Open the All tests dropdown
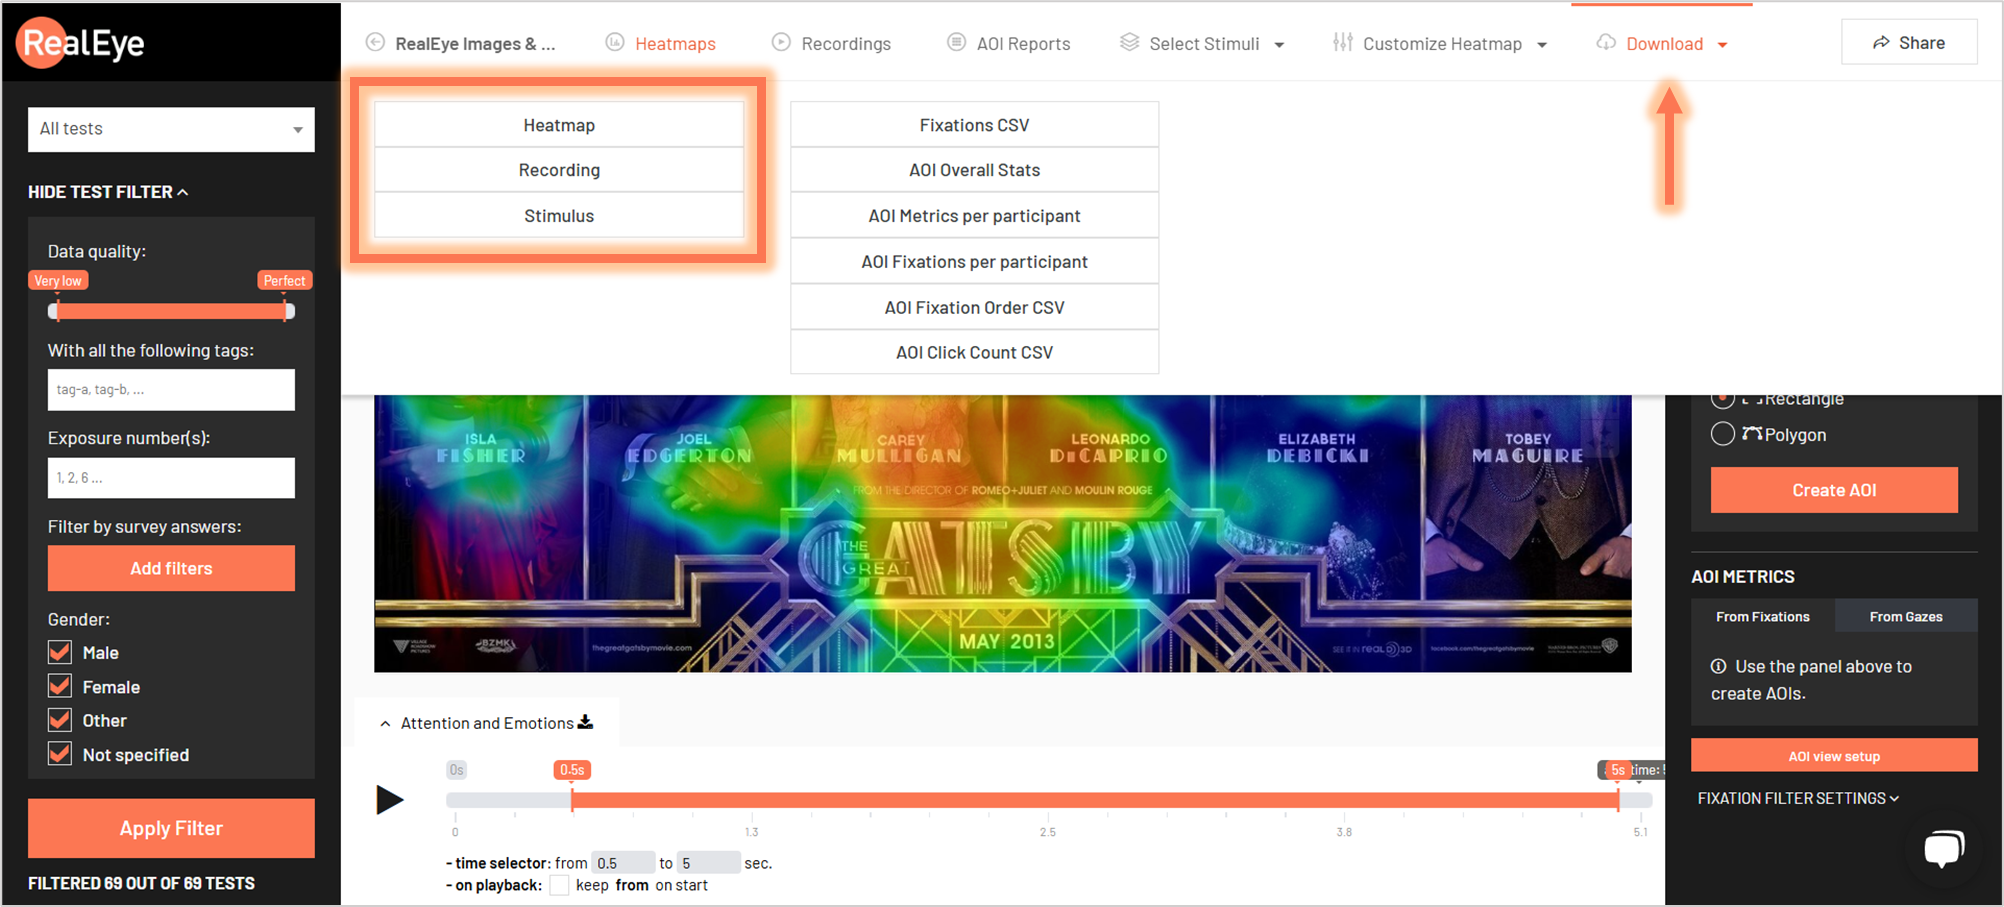This screenshot has height=907, width=2004. pyautogui.click(x=170, y=129)
